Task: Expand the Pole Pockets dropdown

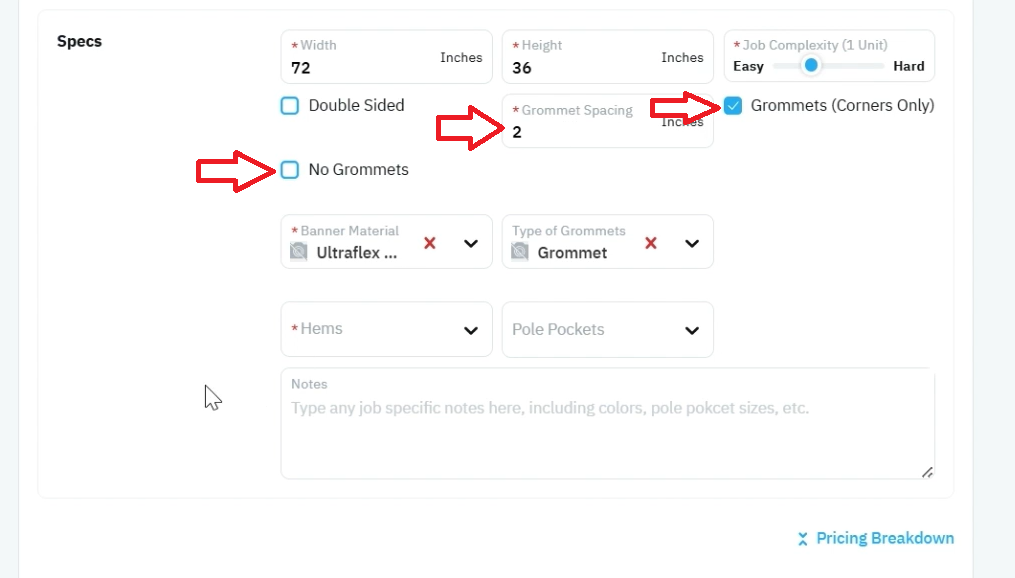Action: [608, 329]
